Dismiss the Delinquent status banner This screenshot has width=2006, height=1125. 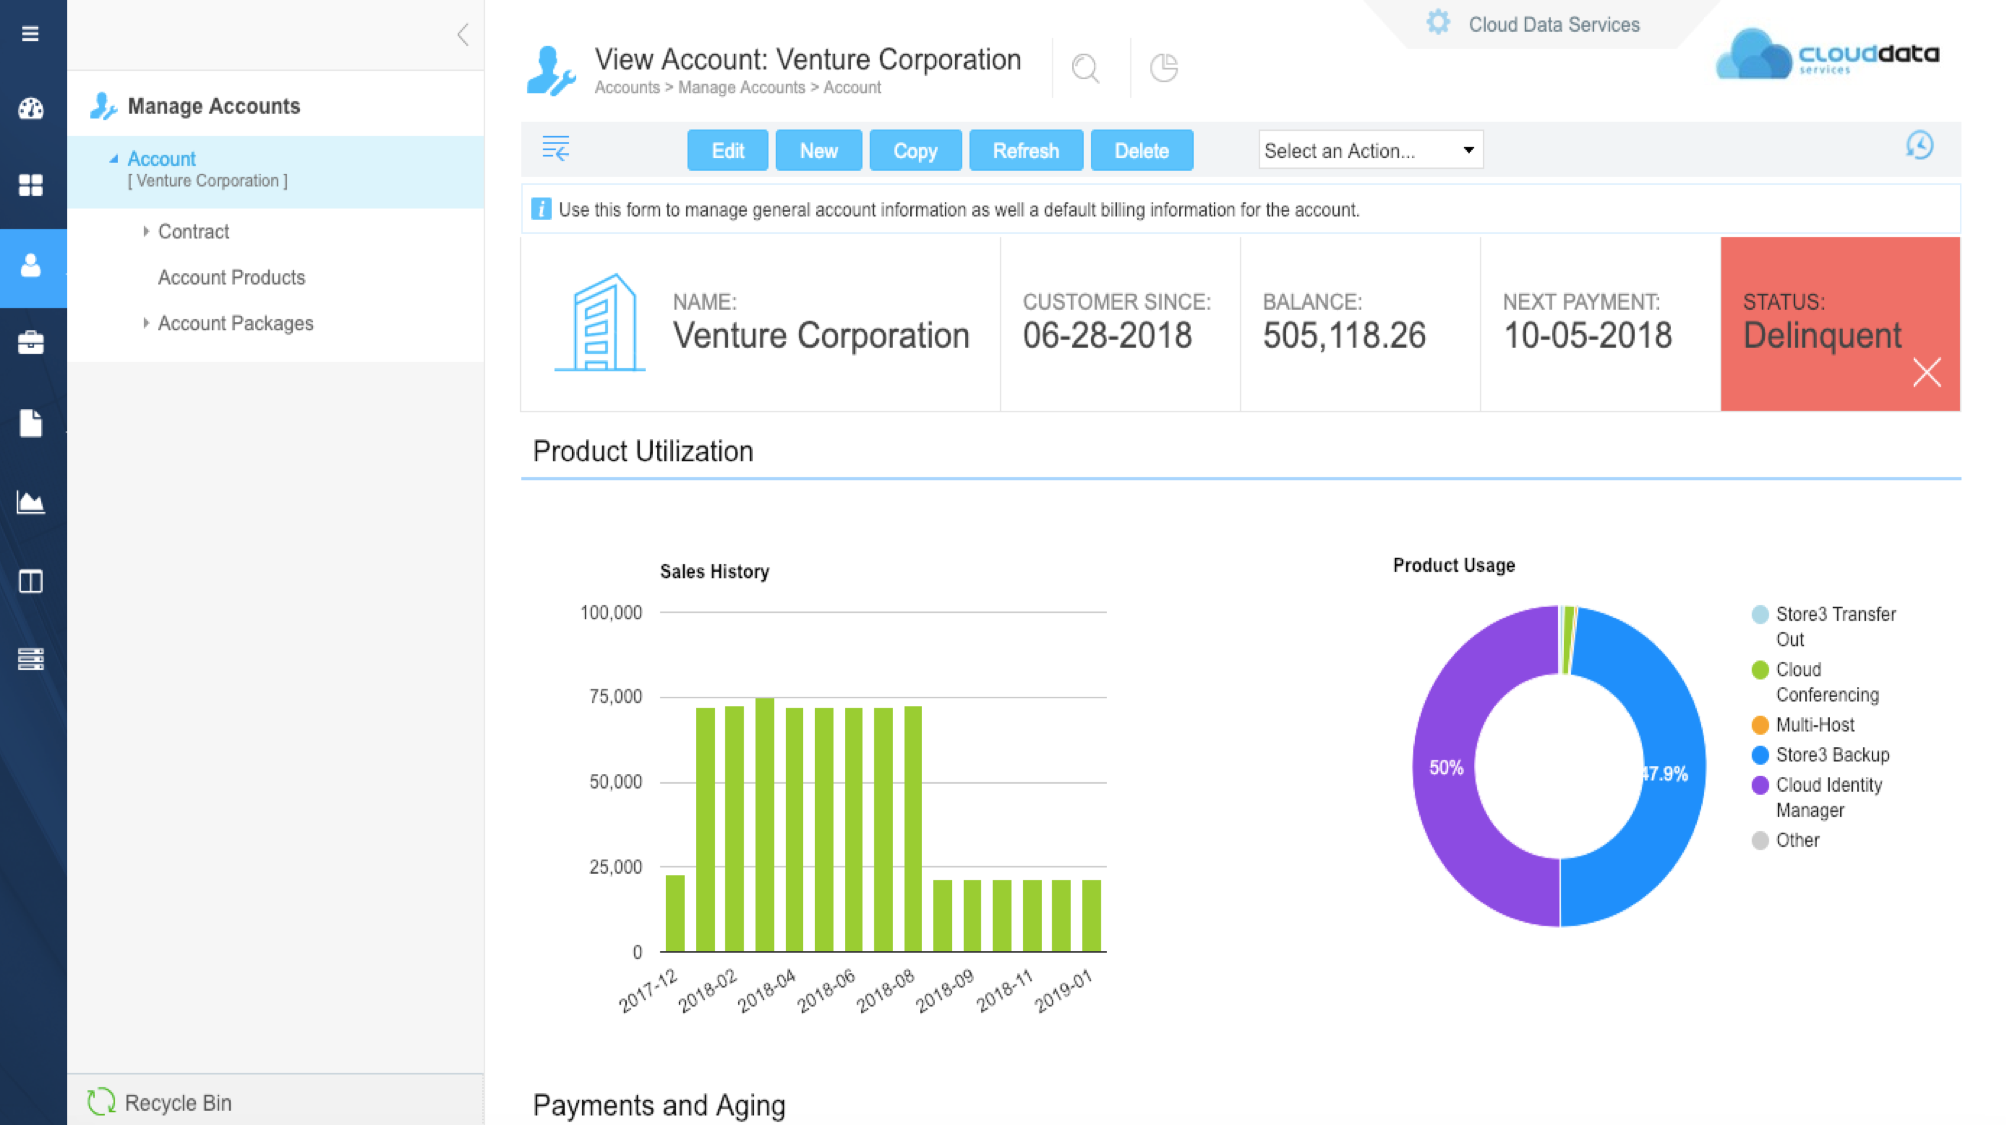(1926, 371)
